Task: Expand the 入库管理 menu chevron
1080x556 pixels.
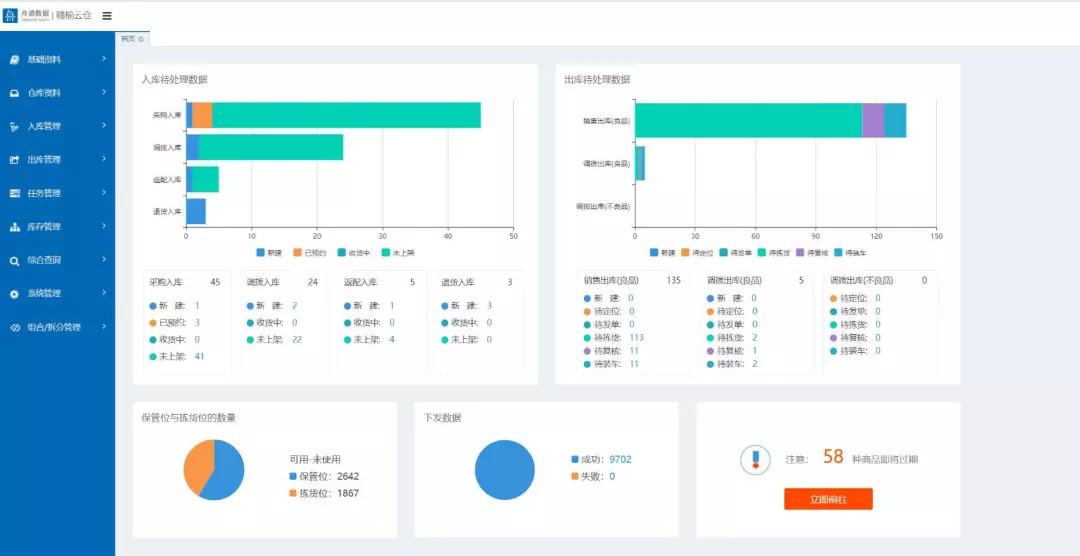Action: pyautogui.click(x=104, y=125)
